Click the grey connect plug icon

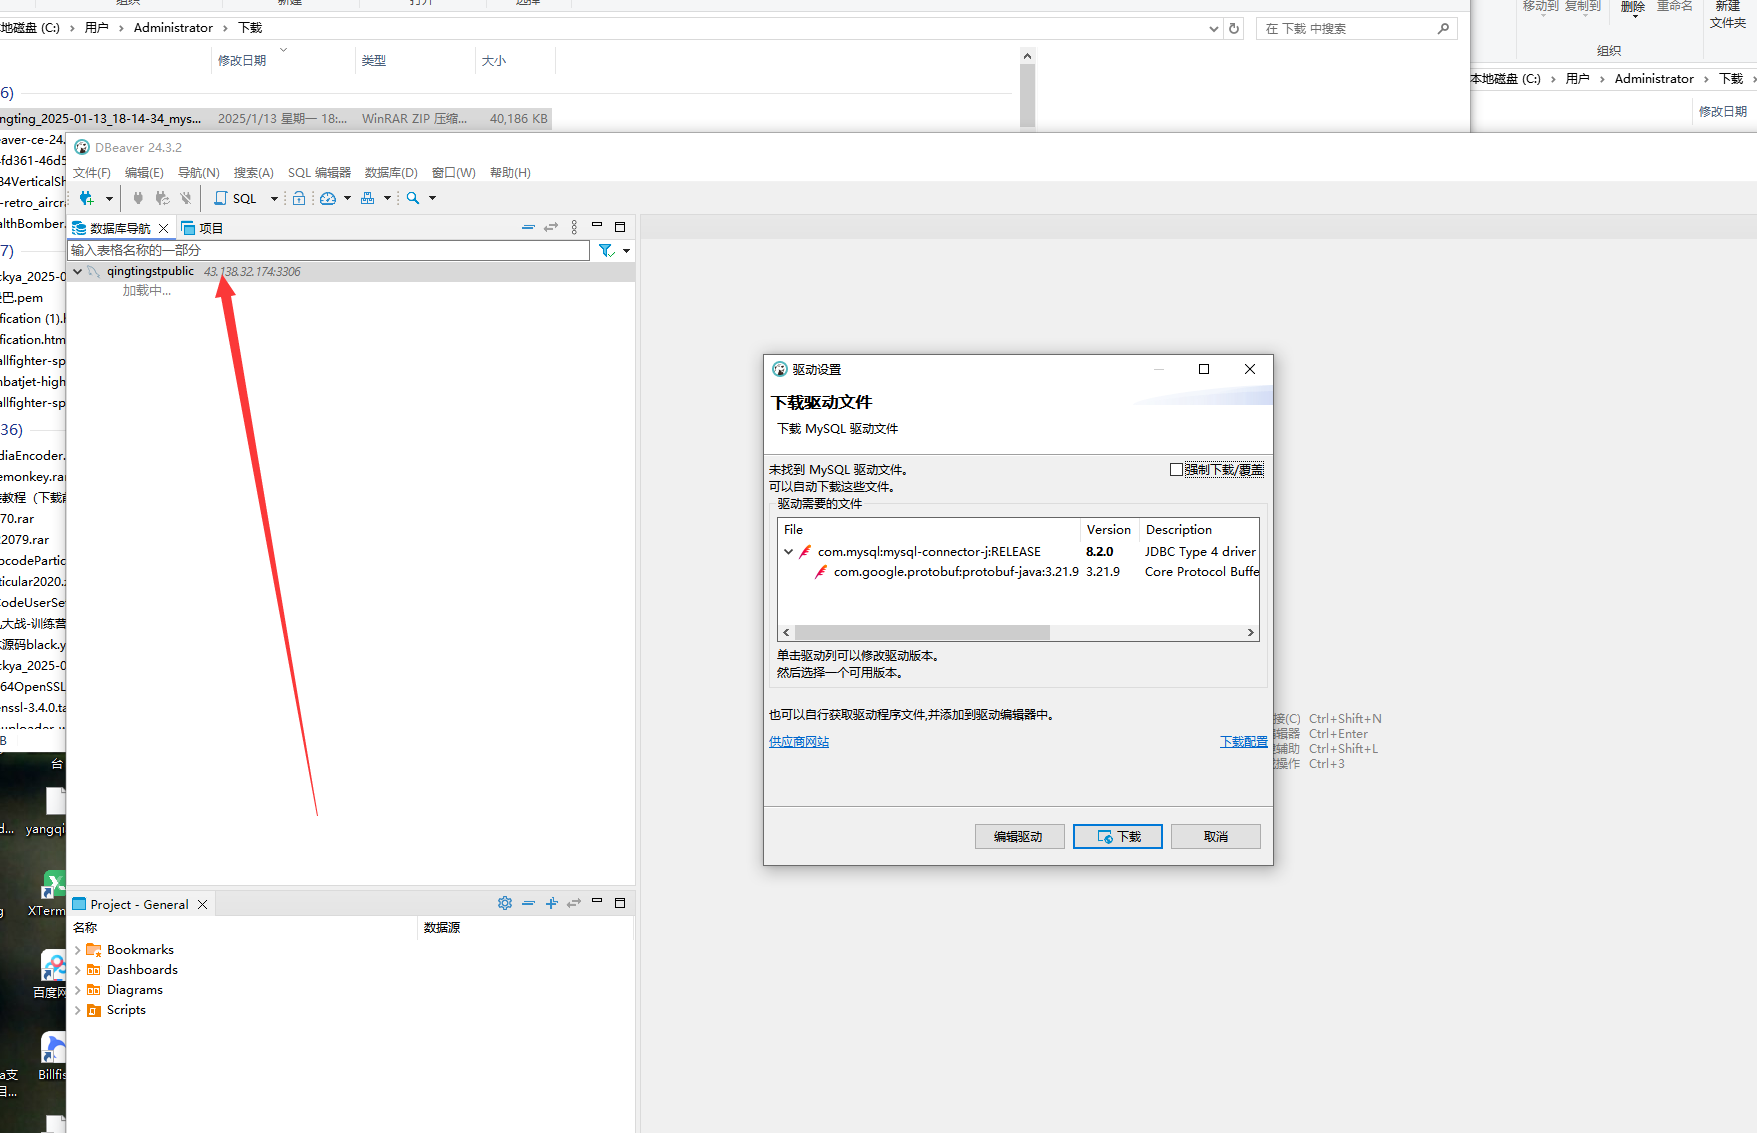[138, 198]
